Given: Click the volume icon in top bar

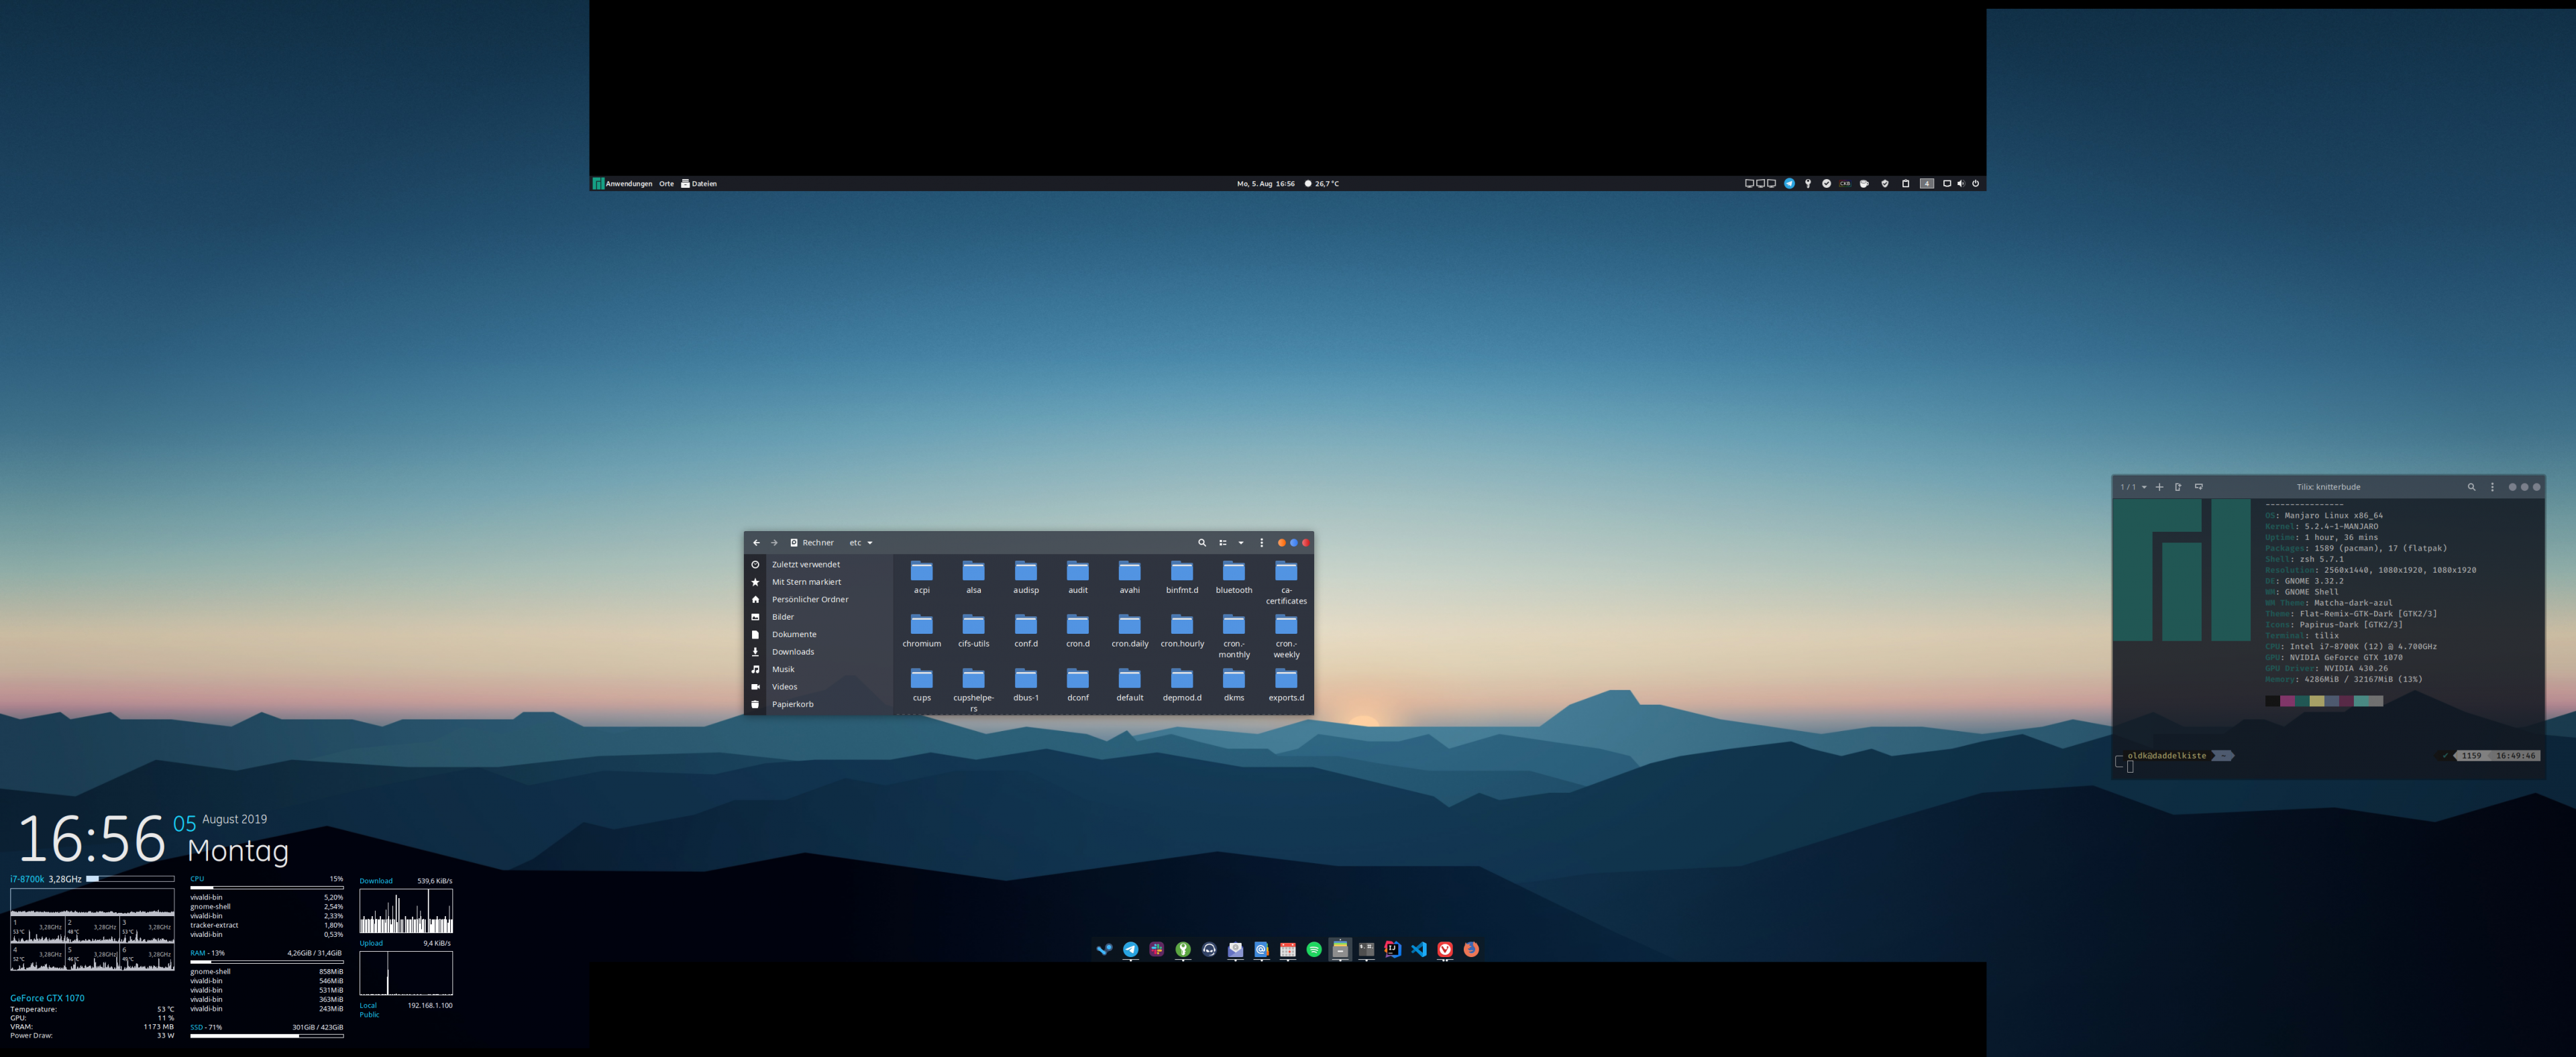Looking at the screenshot, I should click(x=1960, y=184).
